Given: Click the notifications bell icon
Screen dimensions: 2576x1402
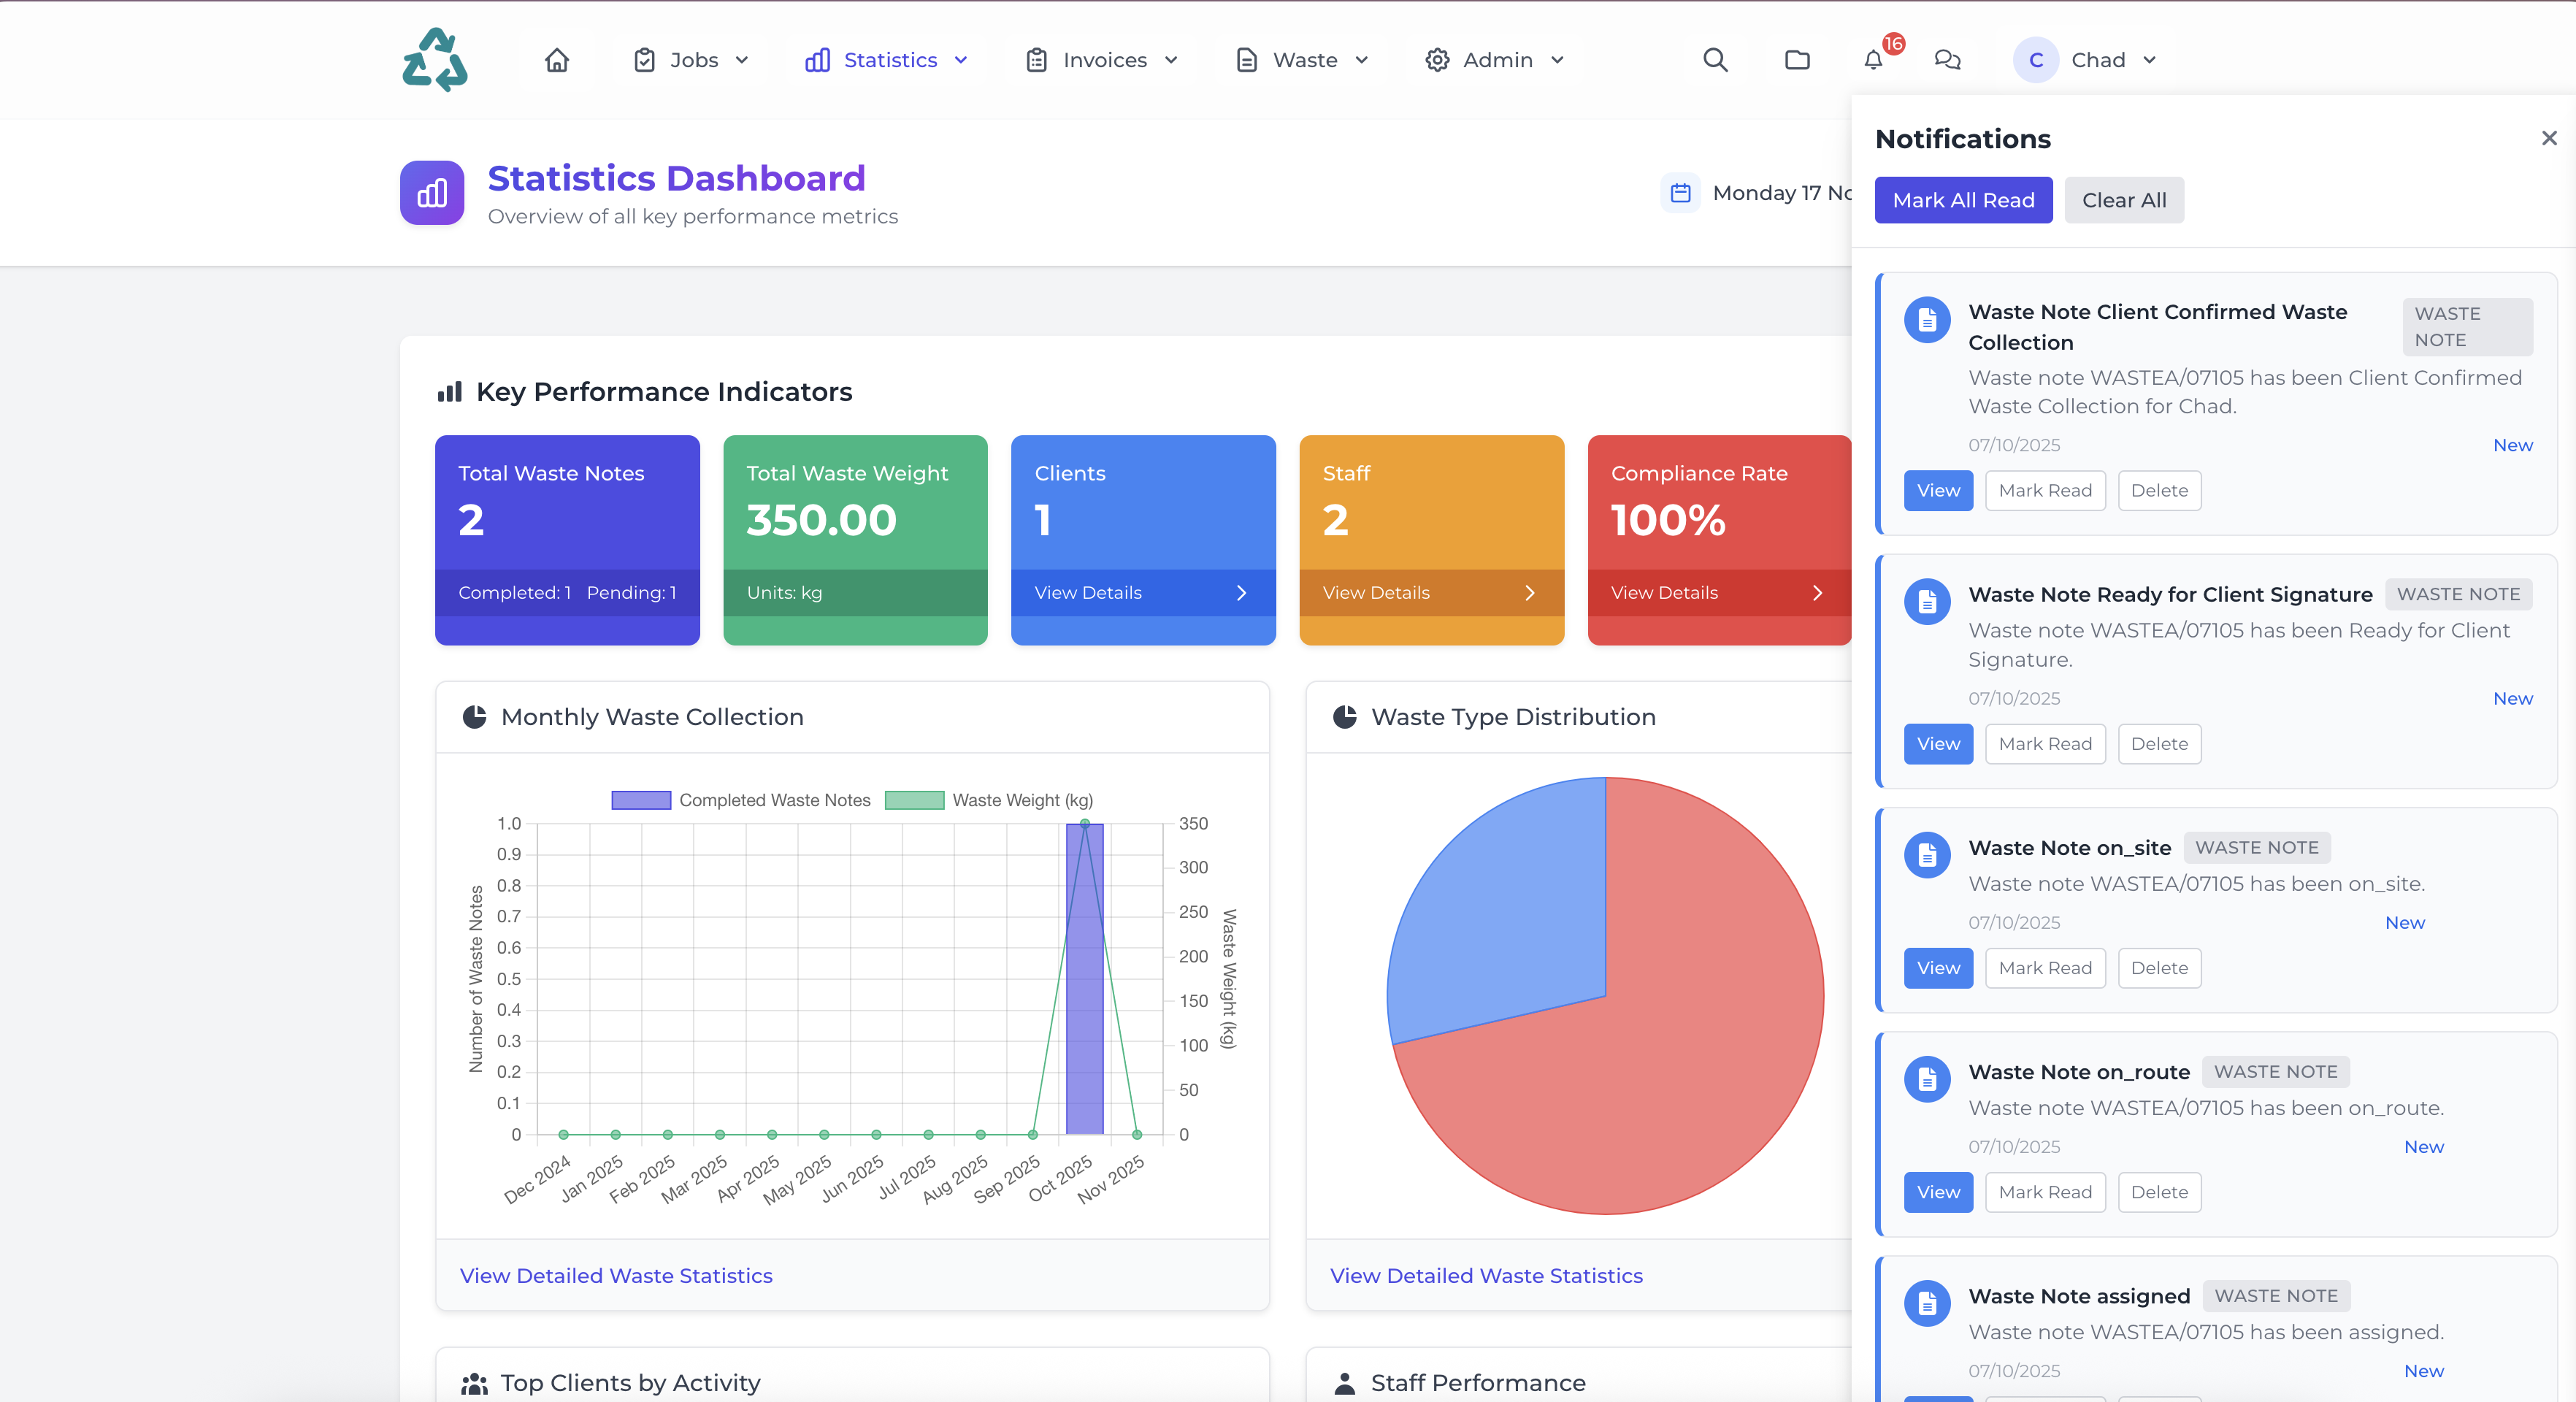Looking at the screenshot, I should click(1873, 60).
